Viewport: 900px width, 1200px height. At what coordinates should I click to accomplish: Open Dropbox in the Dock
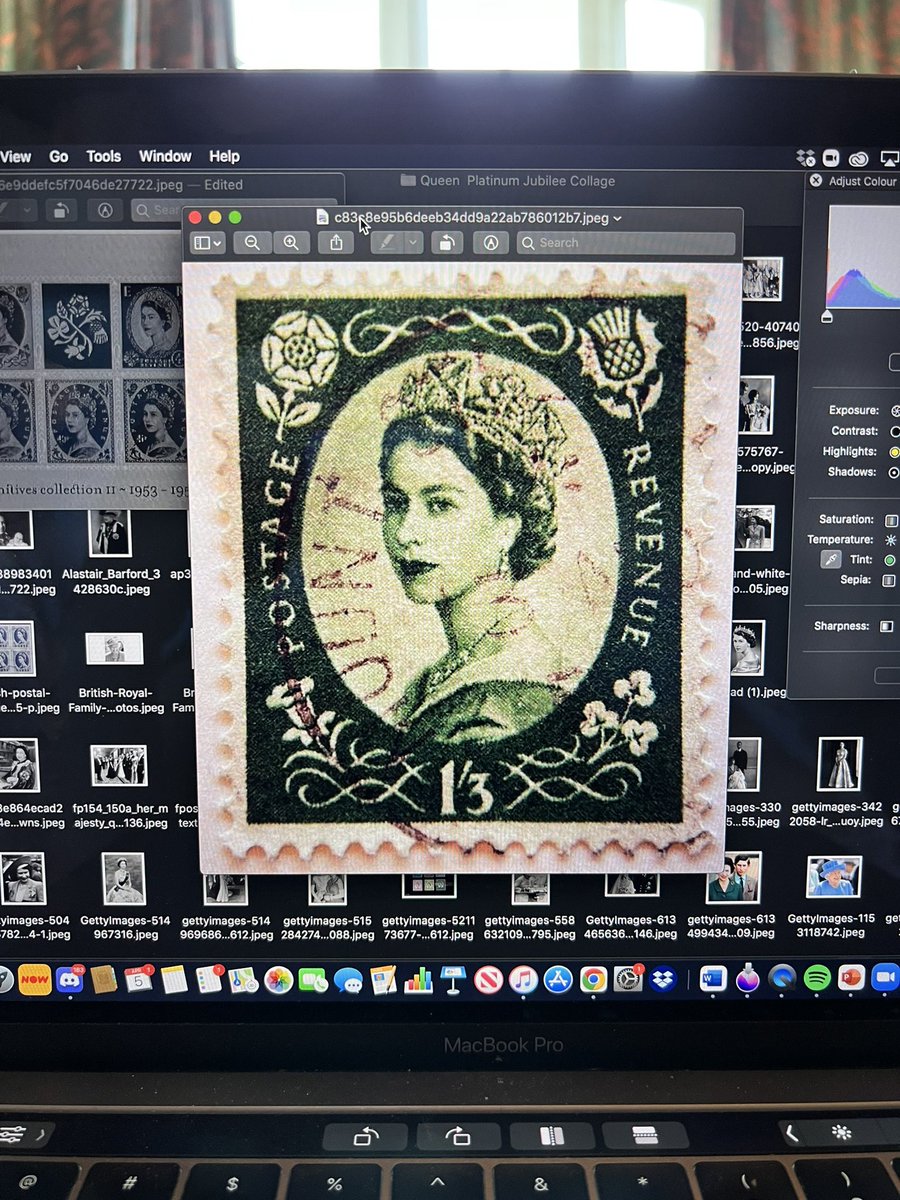click(x=662, y=979)
